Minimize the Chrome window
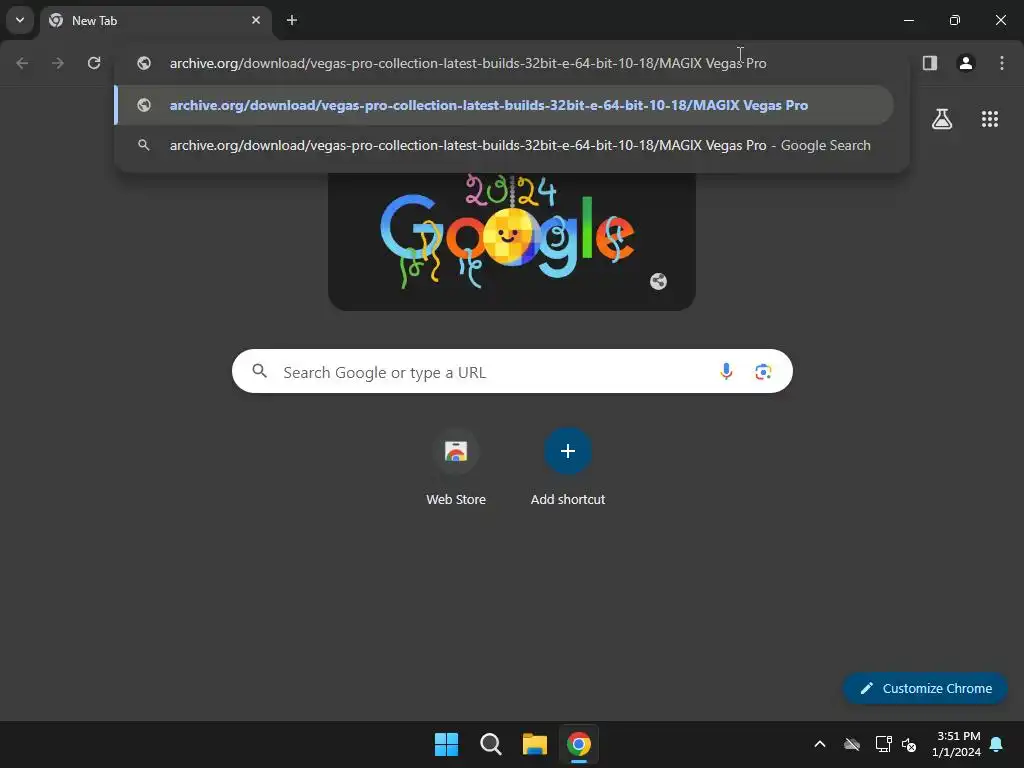The width and height of the screenshot is (1024, 768). pos(908,20)
